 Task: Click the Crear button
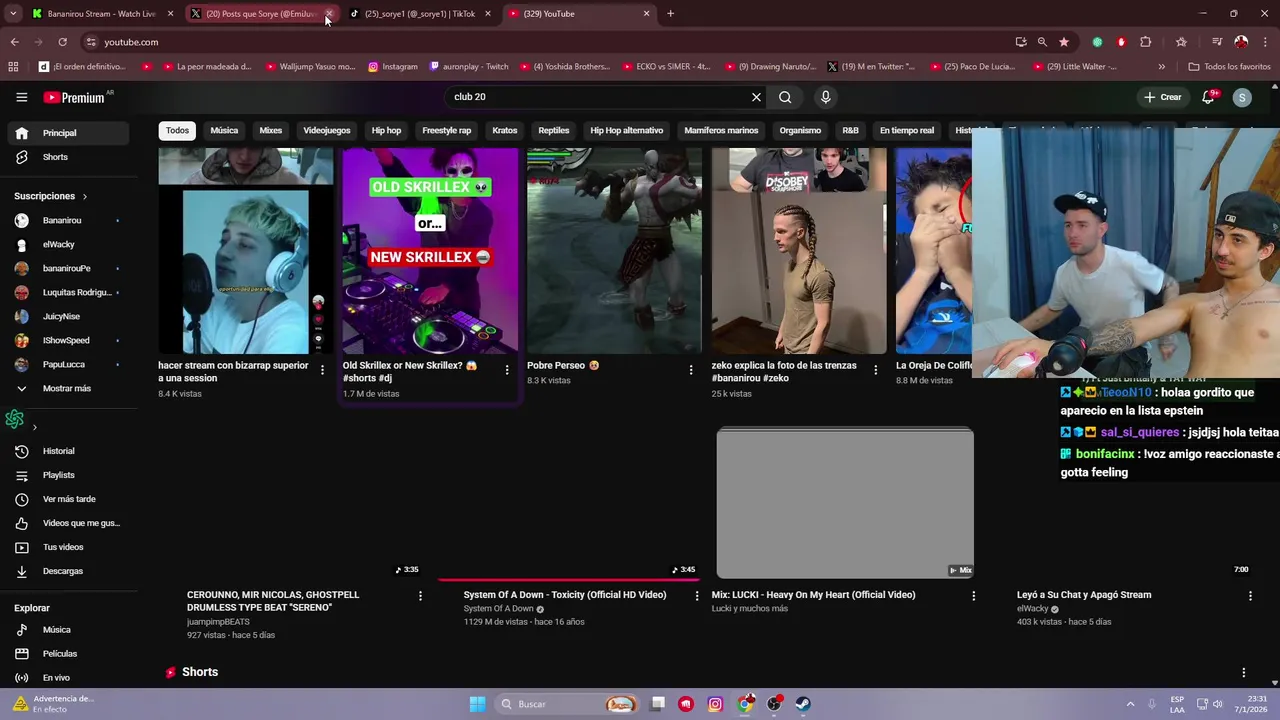point(1163,97)
